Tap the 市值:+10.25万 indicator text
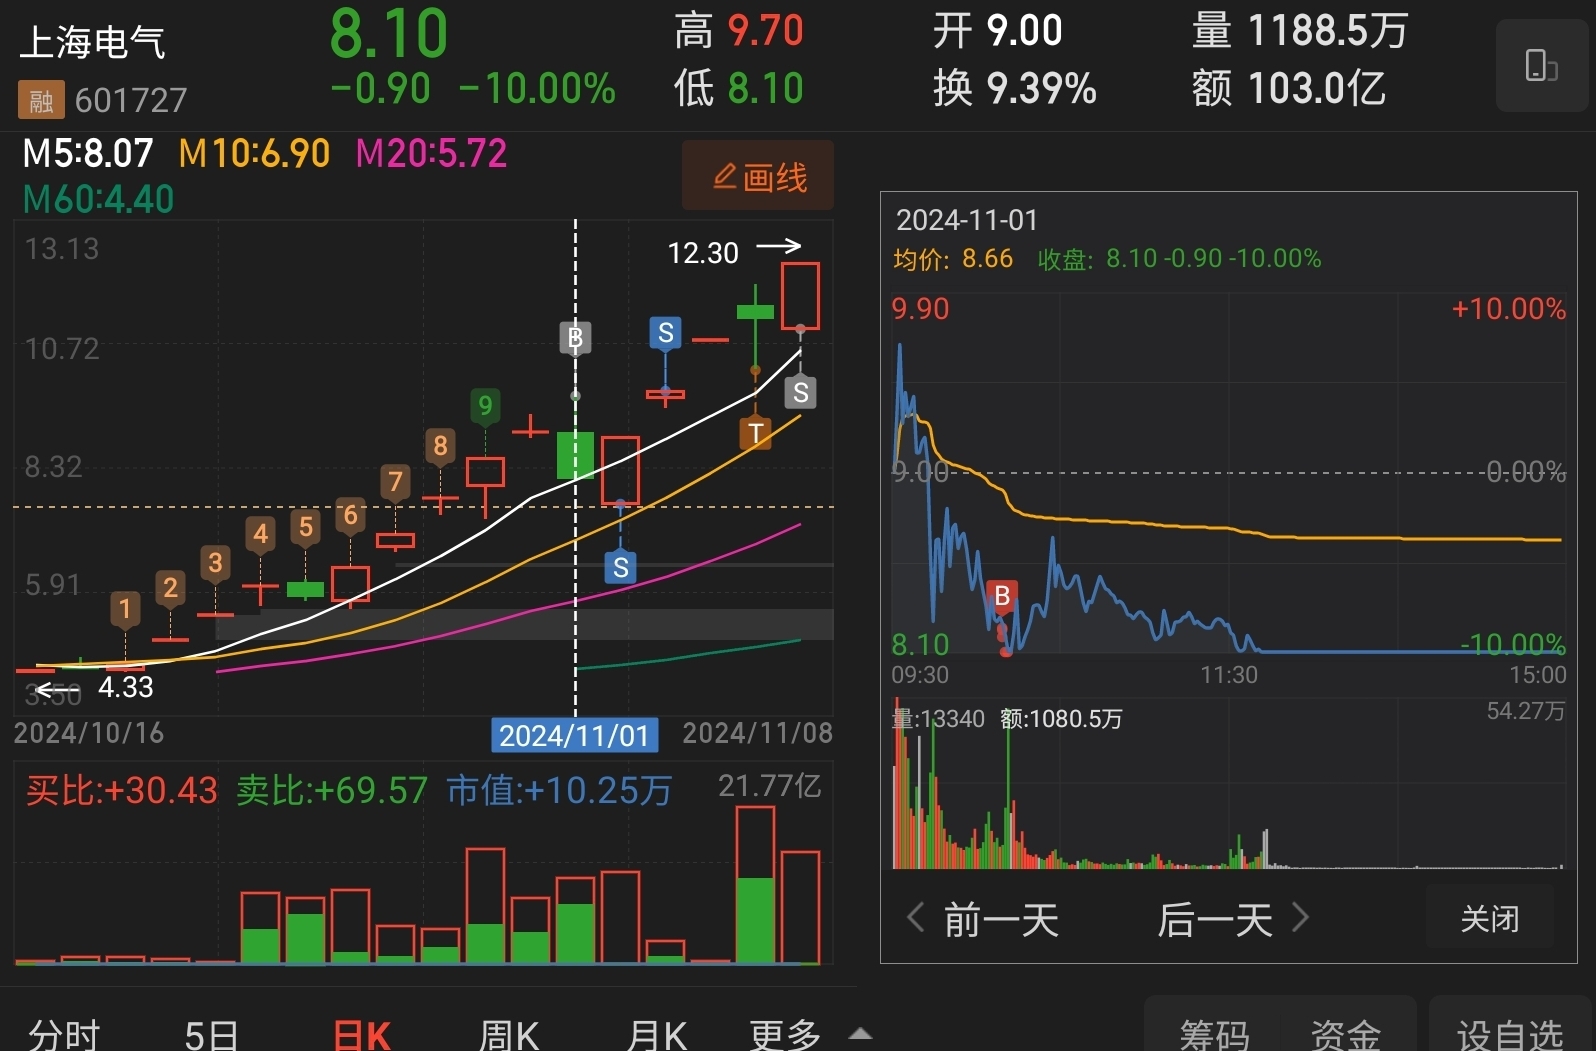The height and width of the screenshot is (1051, 1596). (x=559, y=790)
